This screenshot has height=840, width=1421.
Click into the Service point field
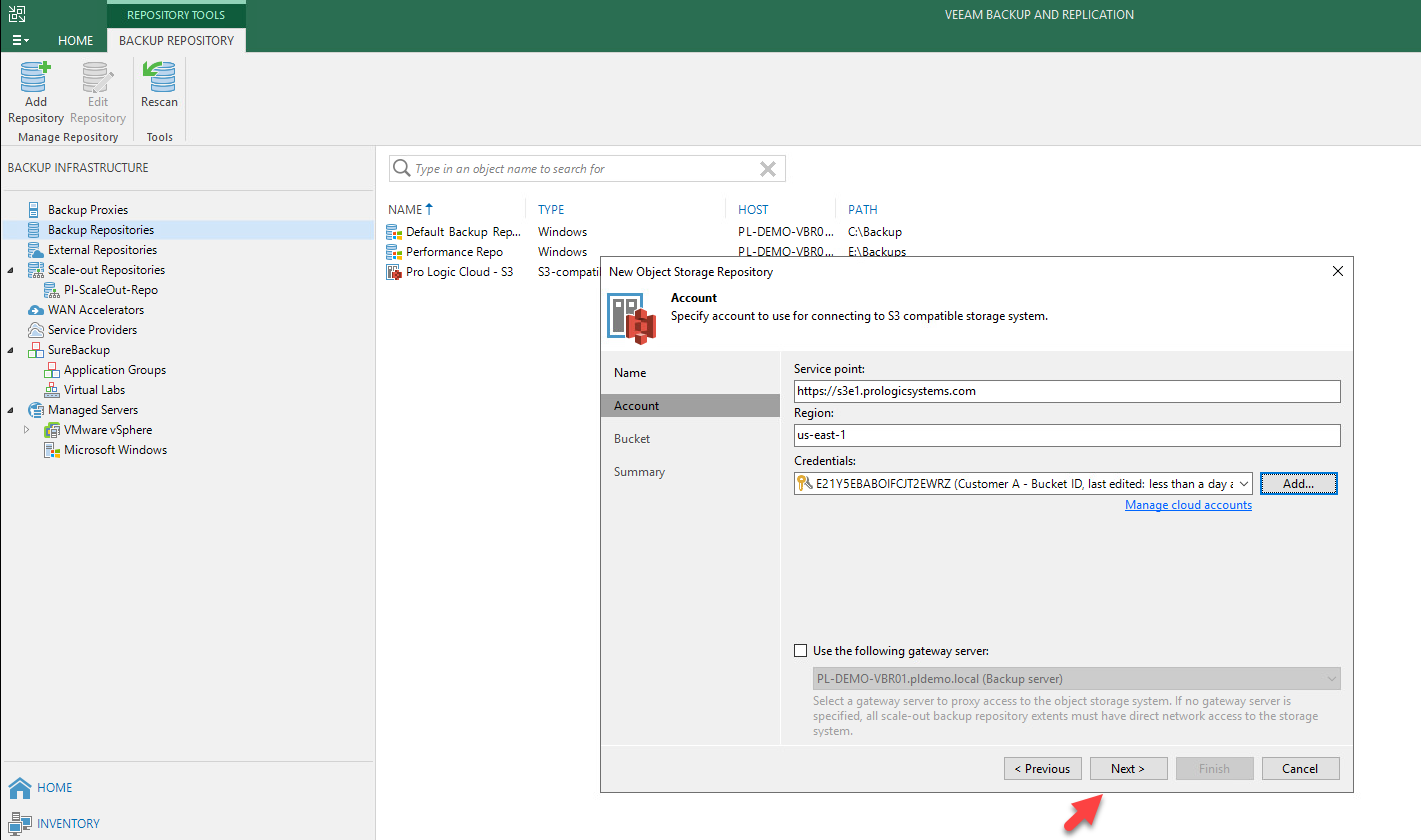coord(1067,391)
